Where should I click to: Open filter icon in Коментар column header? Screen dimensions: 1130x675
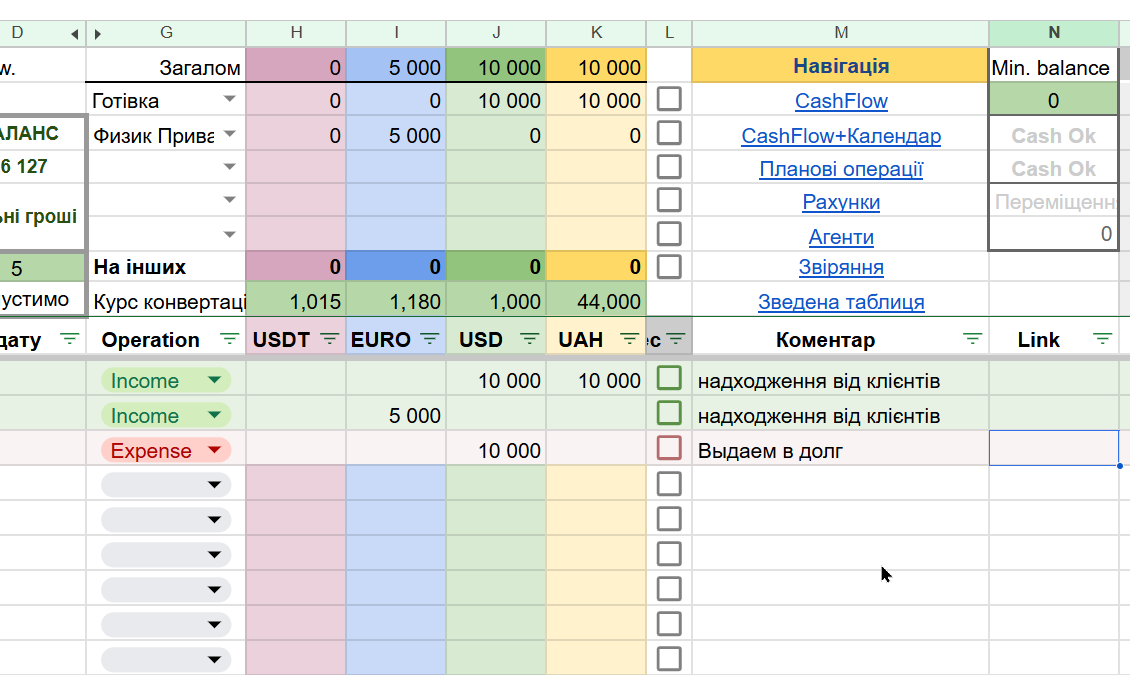[971, 340]
